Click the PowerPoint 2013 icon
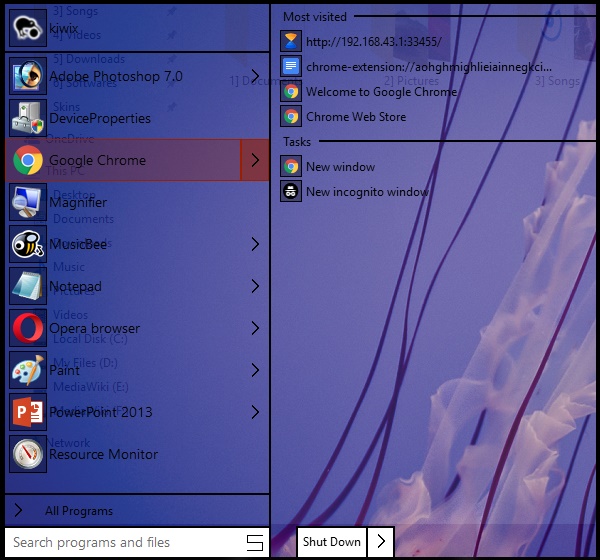600x560 pixels. tap(28, 412)
